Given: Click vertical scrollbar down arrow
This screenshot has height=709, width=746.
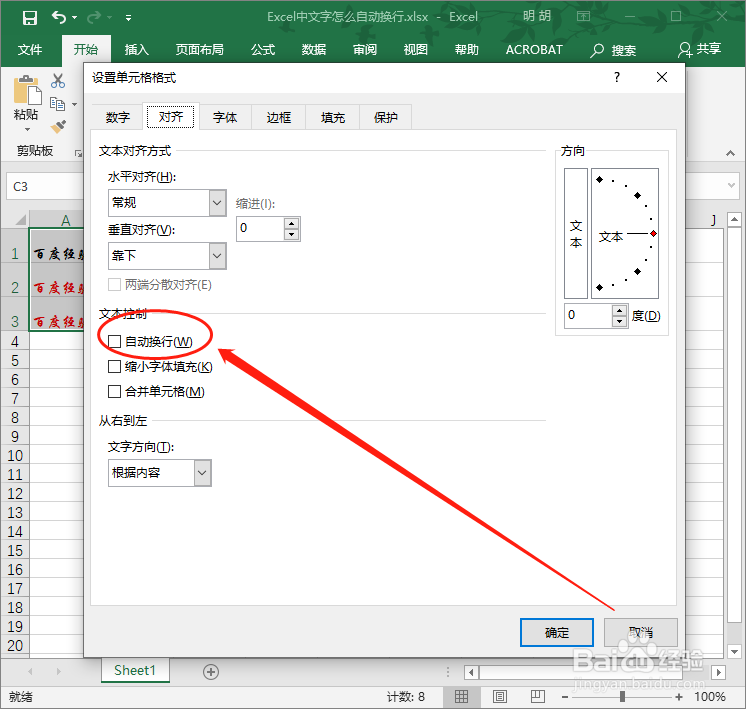Looking at the screenshot, I should pyautogui.click(x=734, y=651).
